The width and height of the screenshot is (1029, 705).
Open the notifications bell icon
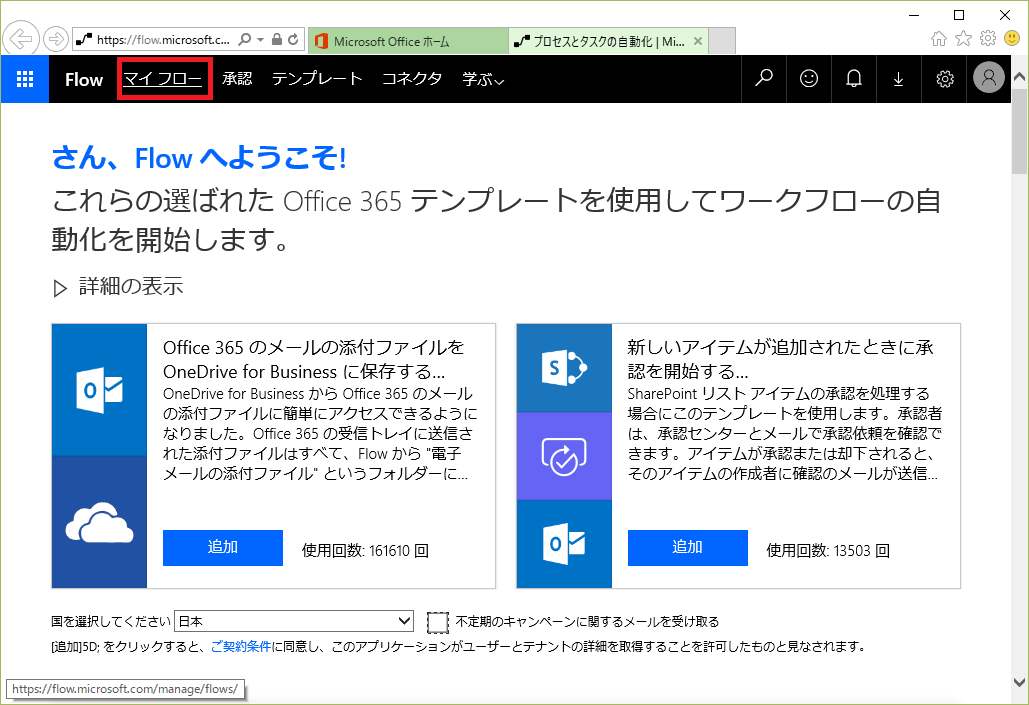point(854,79)
